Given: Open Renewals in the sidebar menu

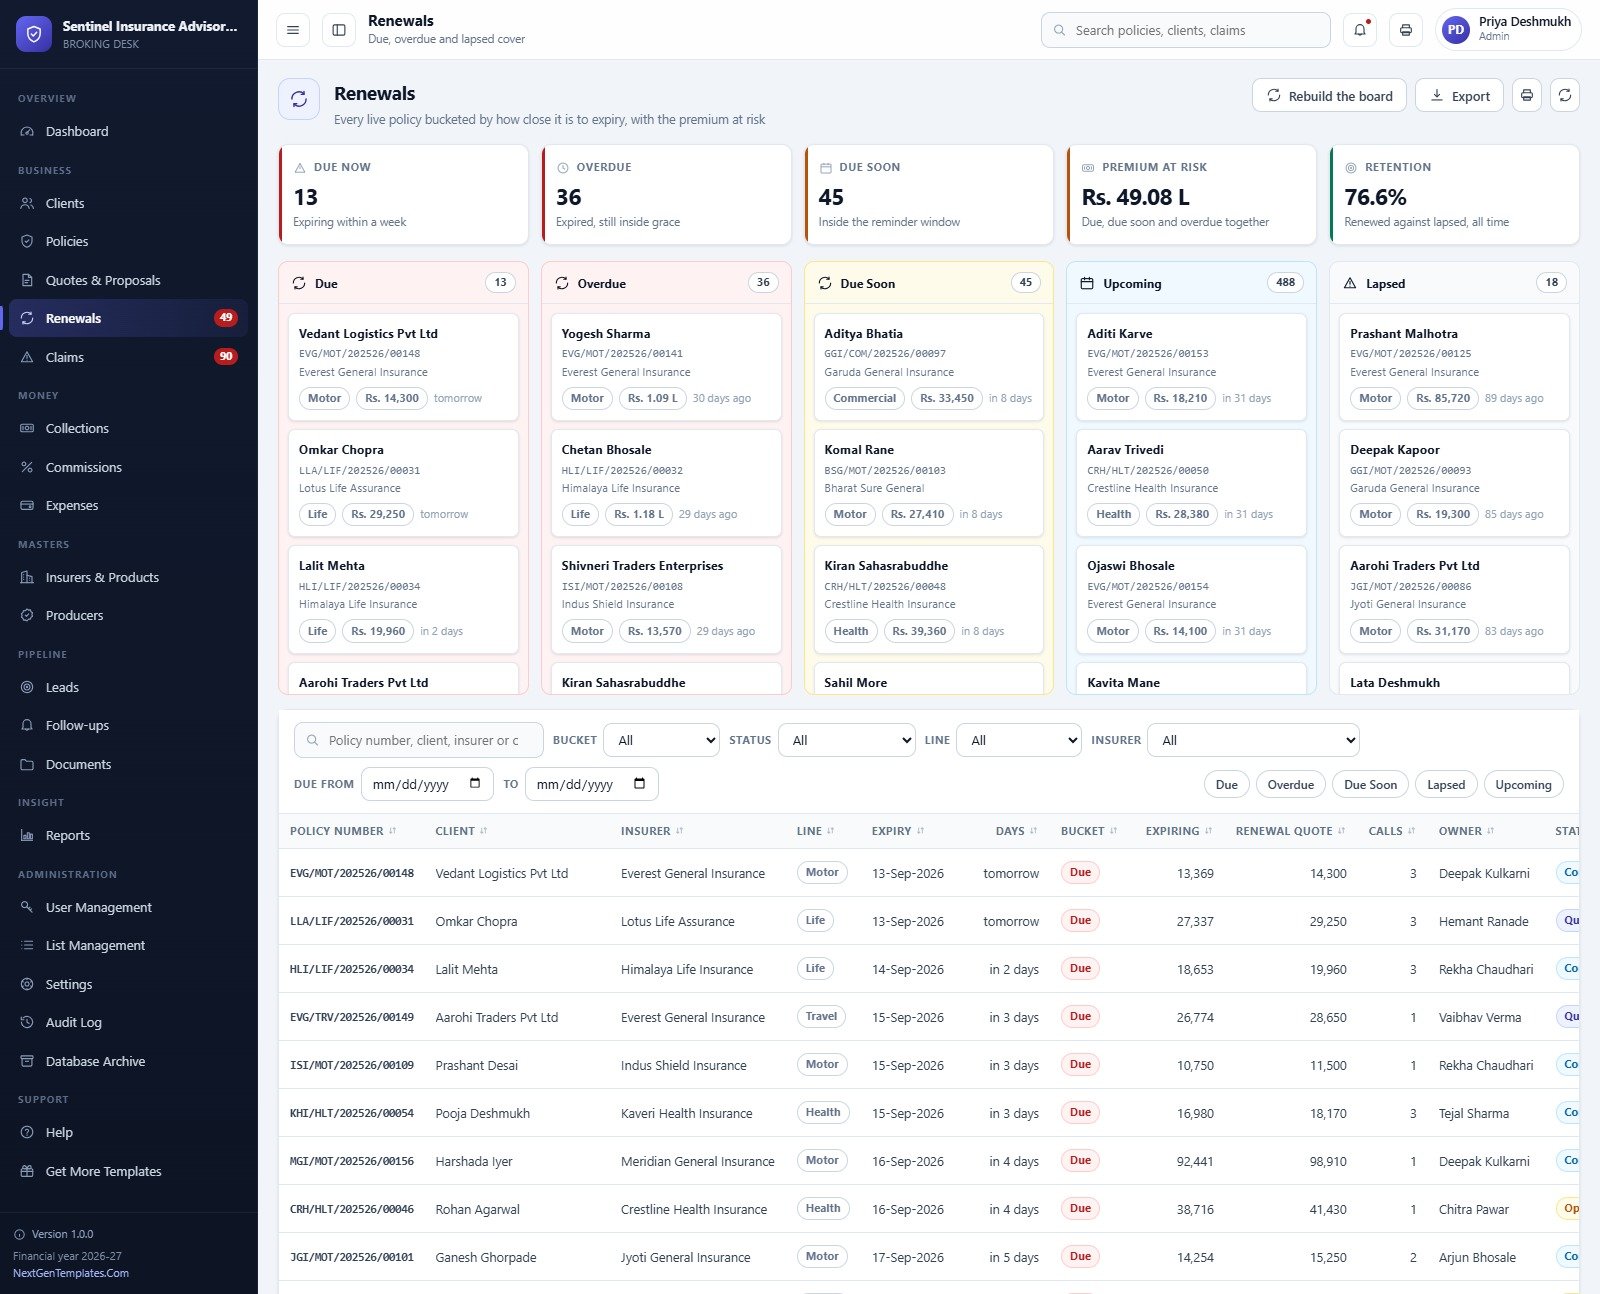Looking at the screenshot, I should pyautogui.click(x=128, y=319).
